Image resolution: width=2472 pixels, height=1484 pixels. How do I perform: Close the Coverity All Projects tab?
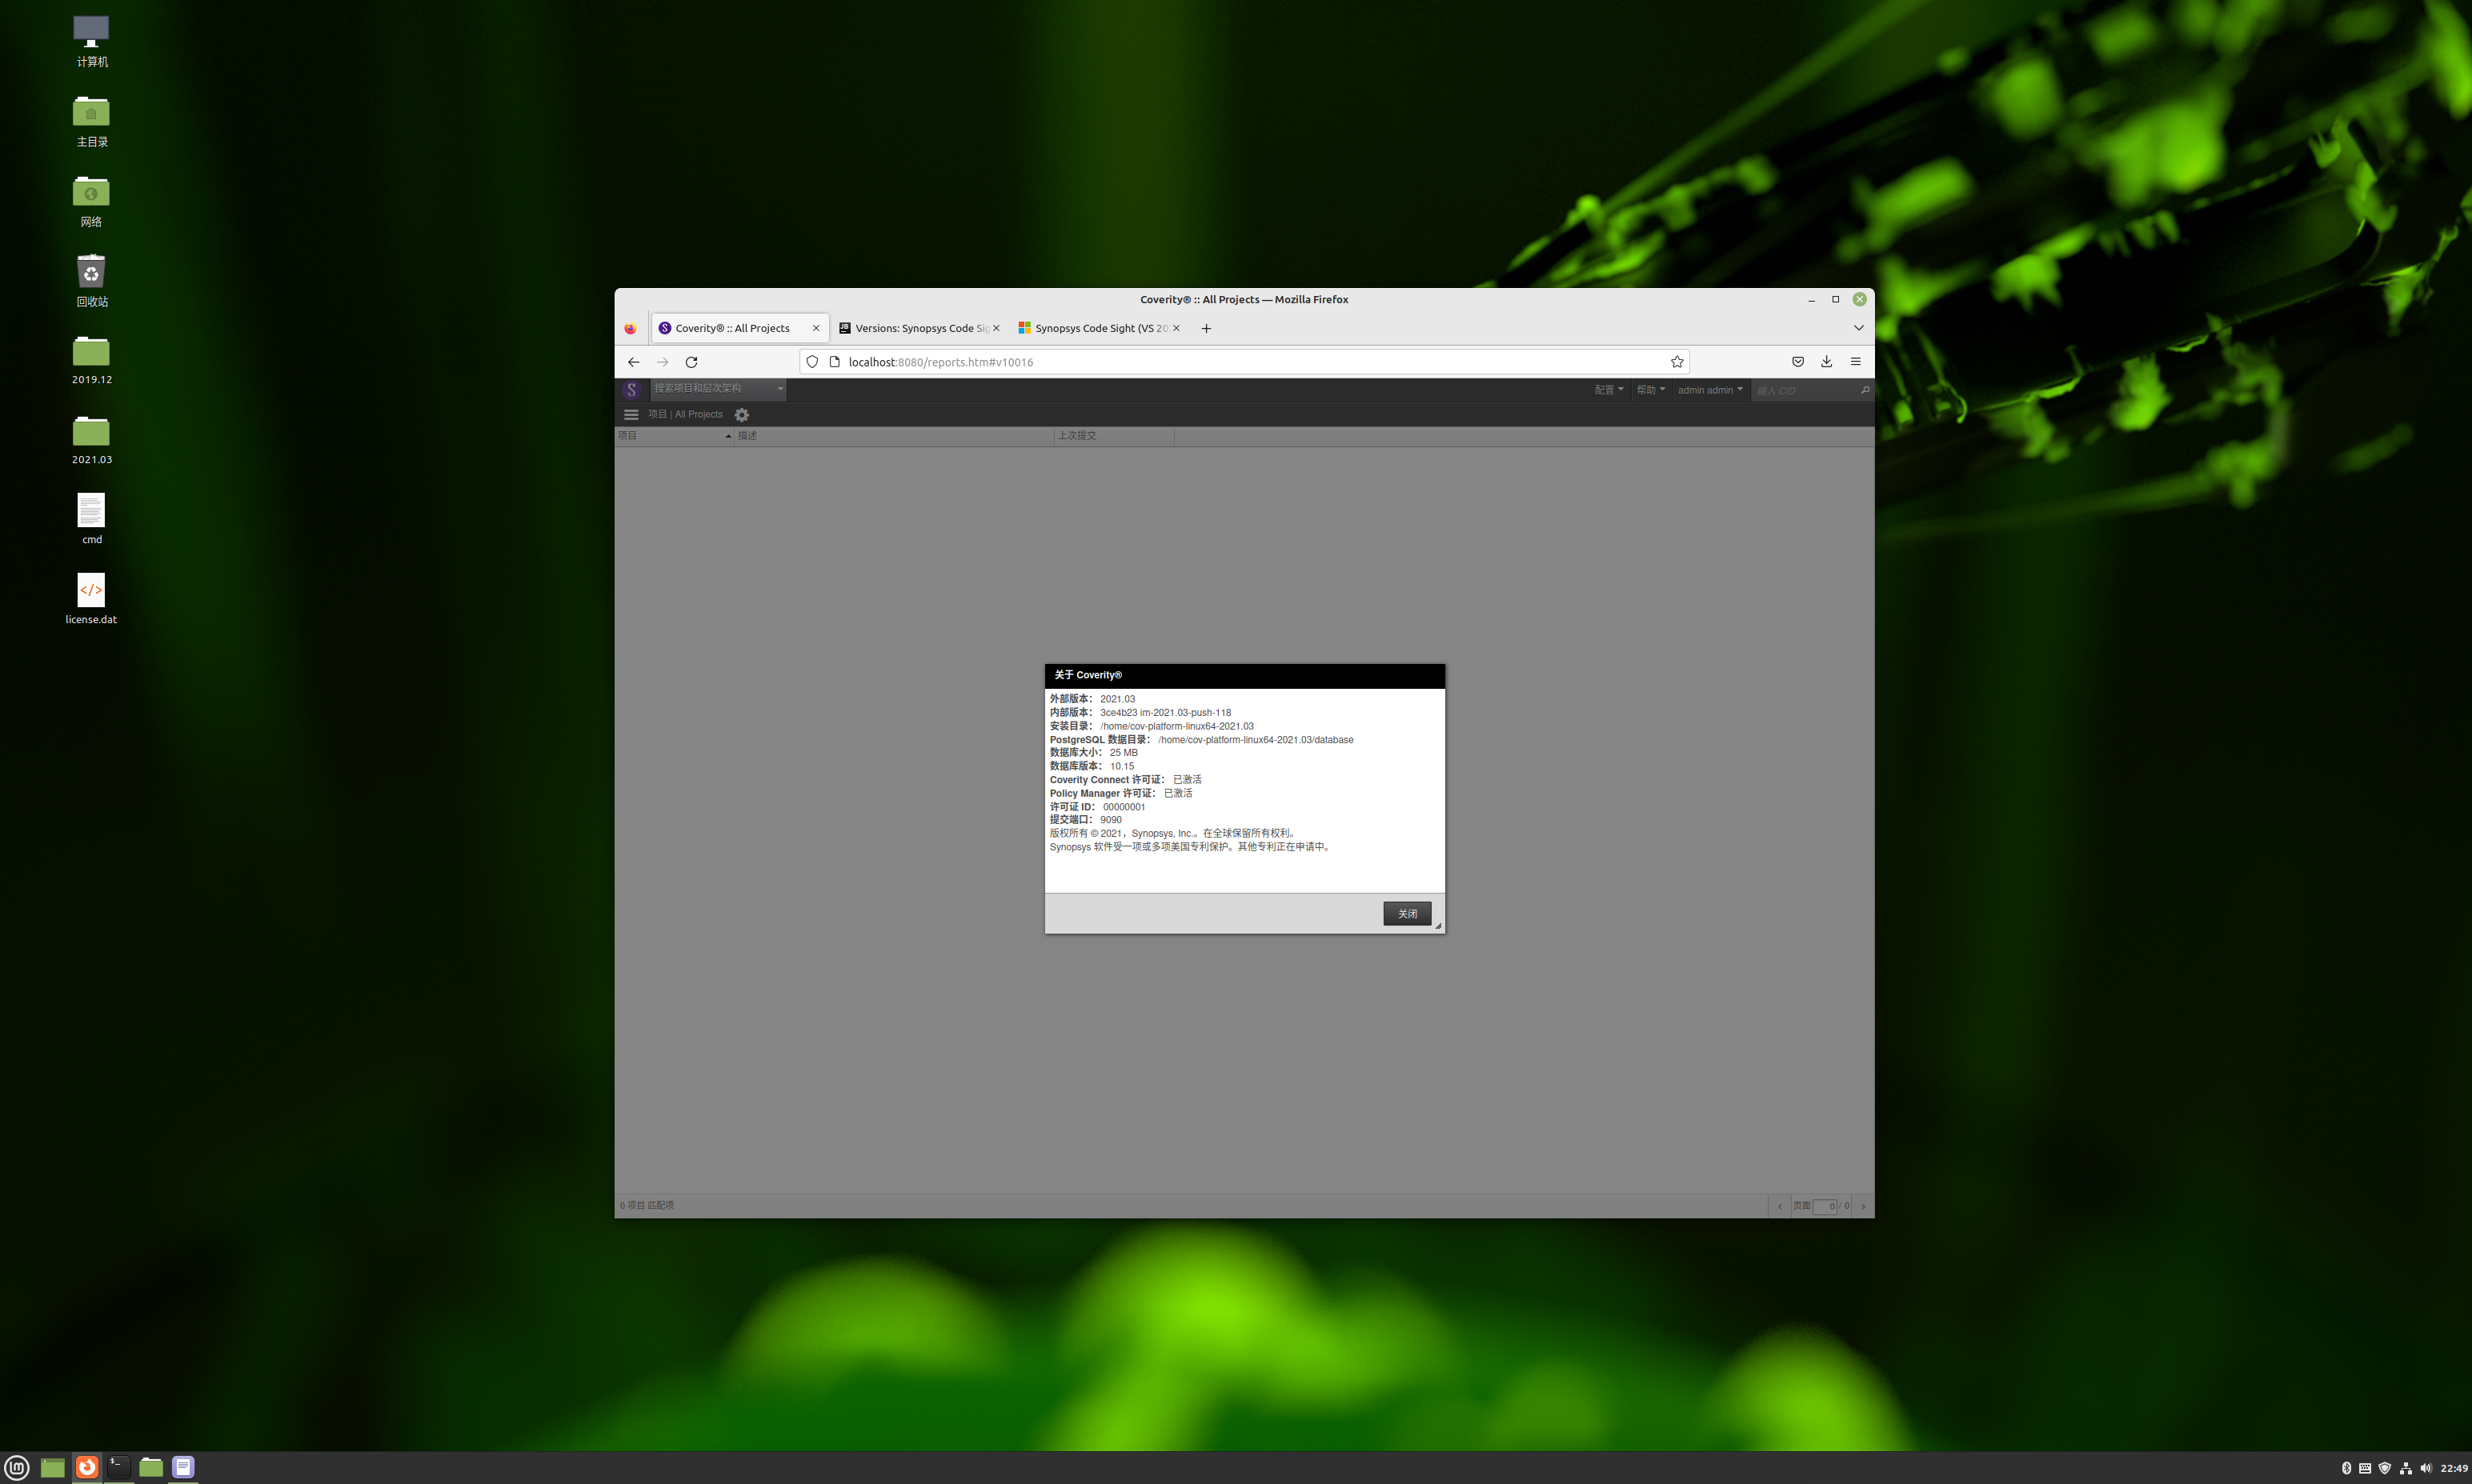[x=816, y=328]
